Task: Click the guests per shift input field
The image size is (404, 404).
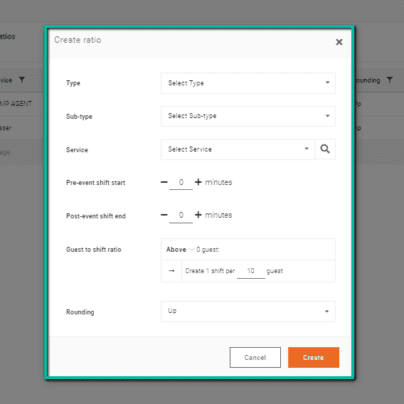Action: point(251,271)
